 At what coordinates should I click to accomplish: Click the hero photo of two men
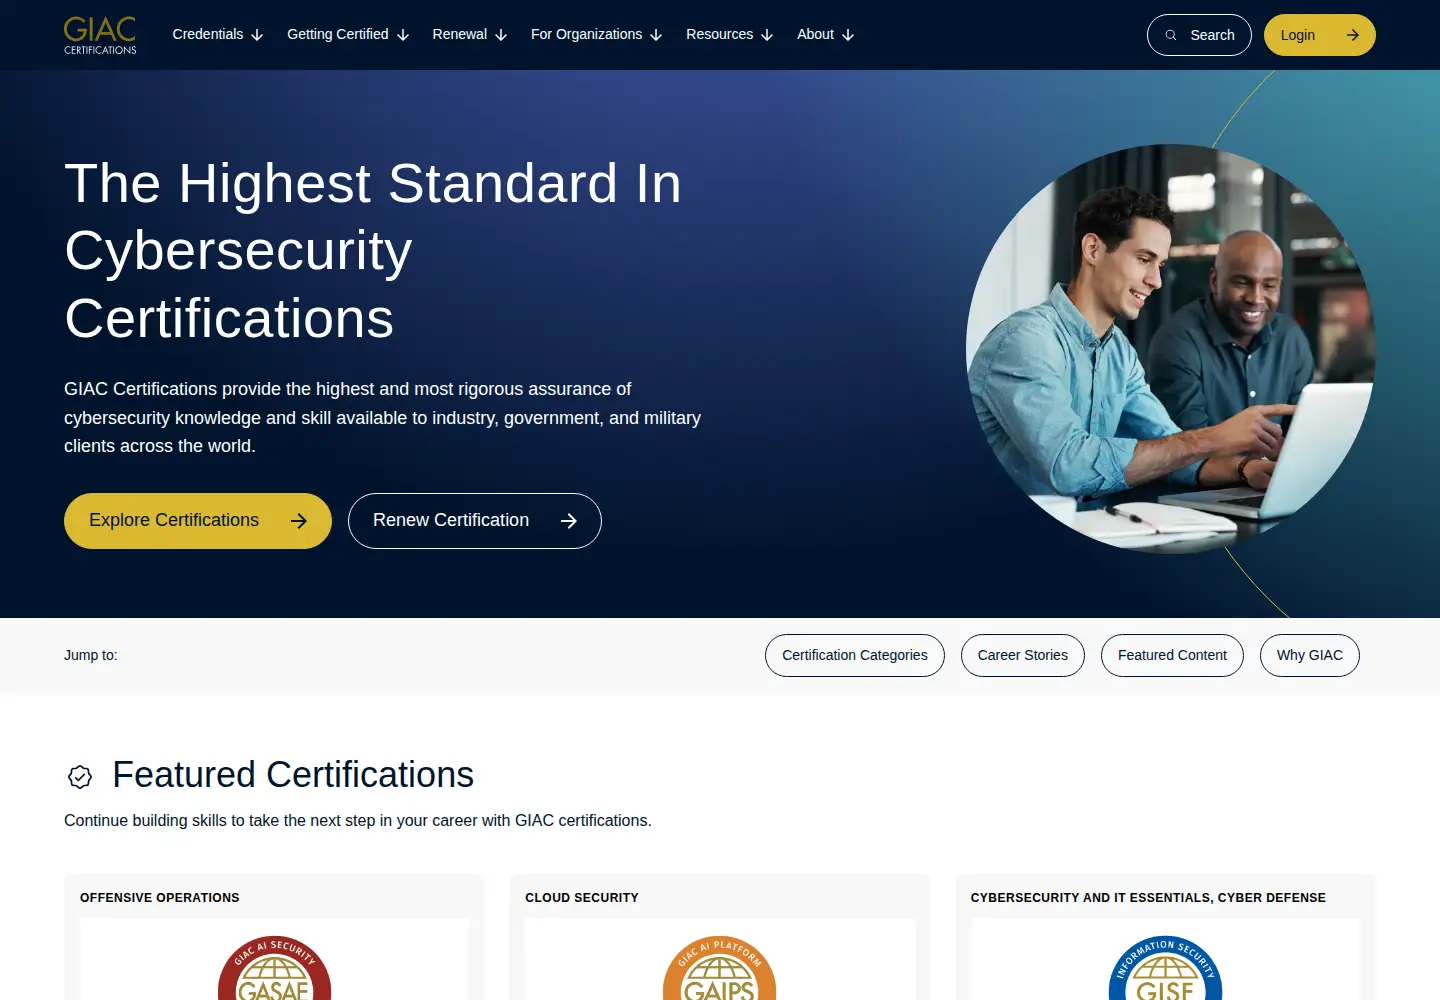[x=1171, y=350]
